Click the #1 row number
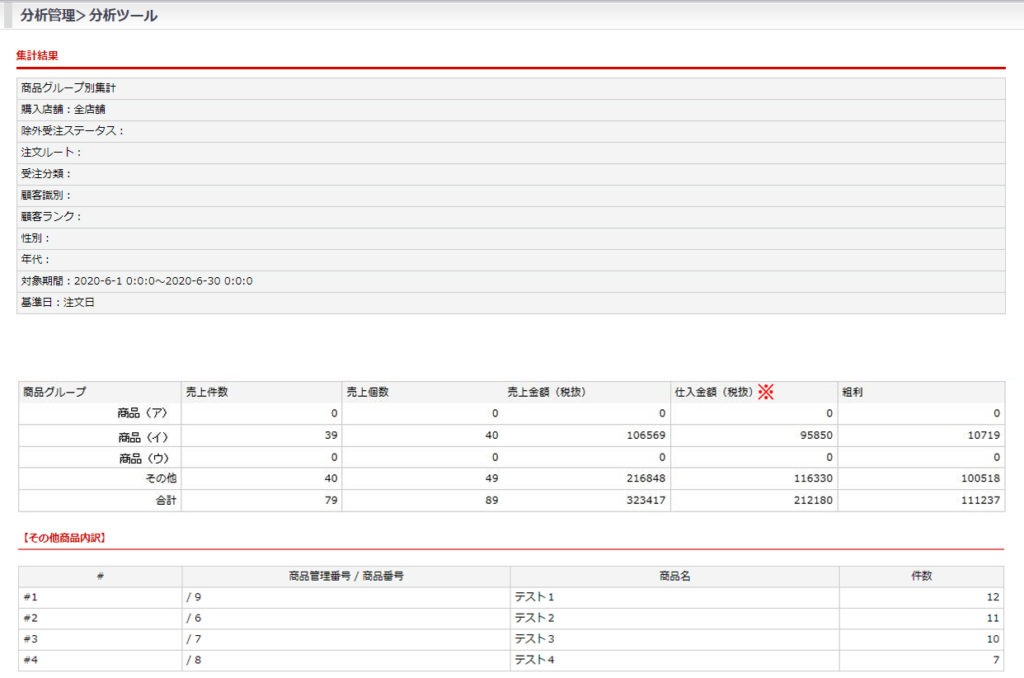The image size is (1024, 678). [x=31, y=597]
